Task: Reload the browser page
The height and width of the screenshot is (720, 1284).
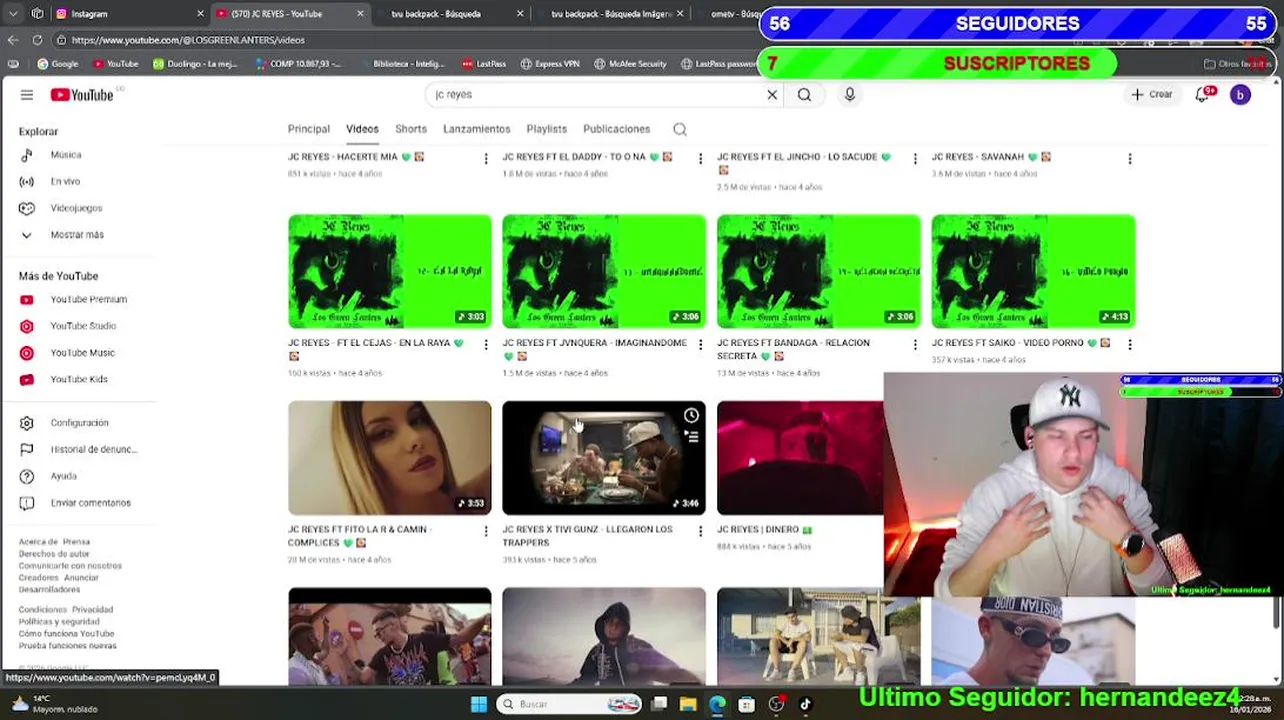Action: click(x=37, y=40)
